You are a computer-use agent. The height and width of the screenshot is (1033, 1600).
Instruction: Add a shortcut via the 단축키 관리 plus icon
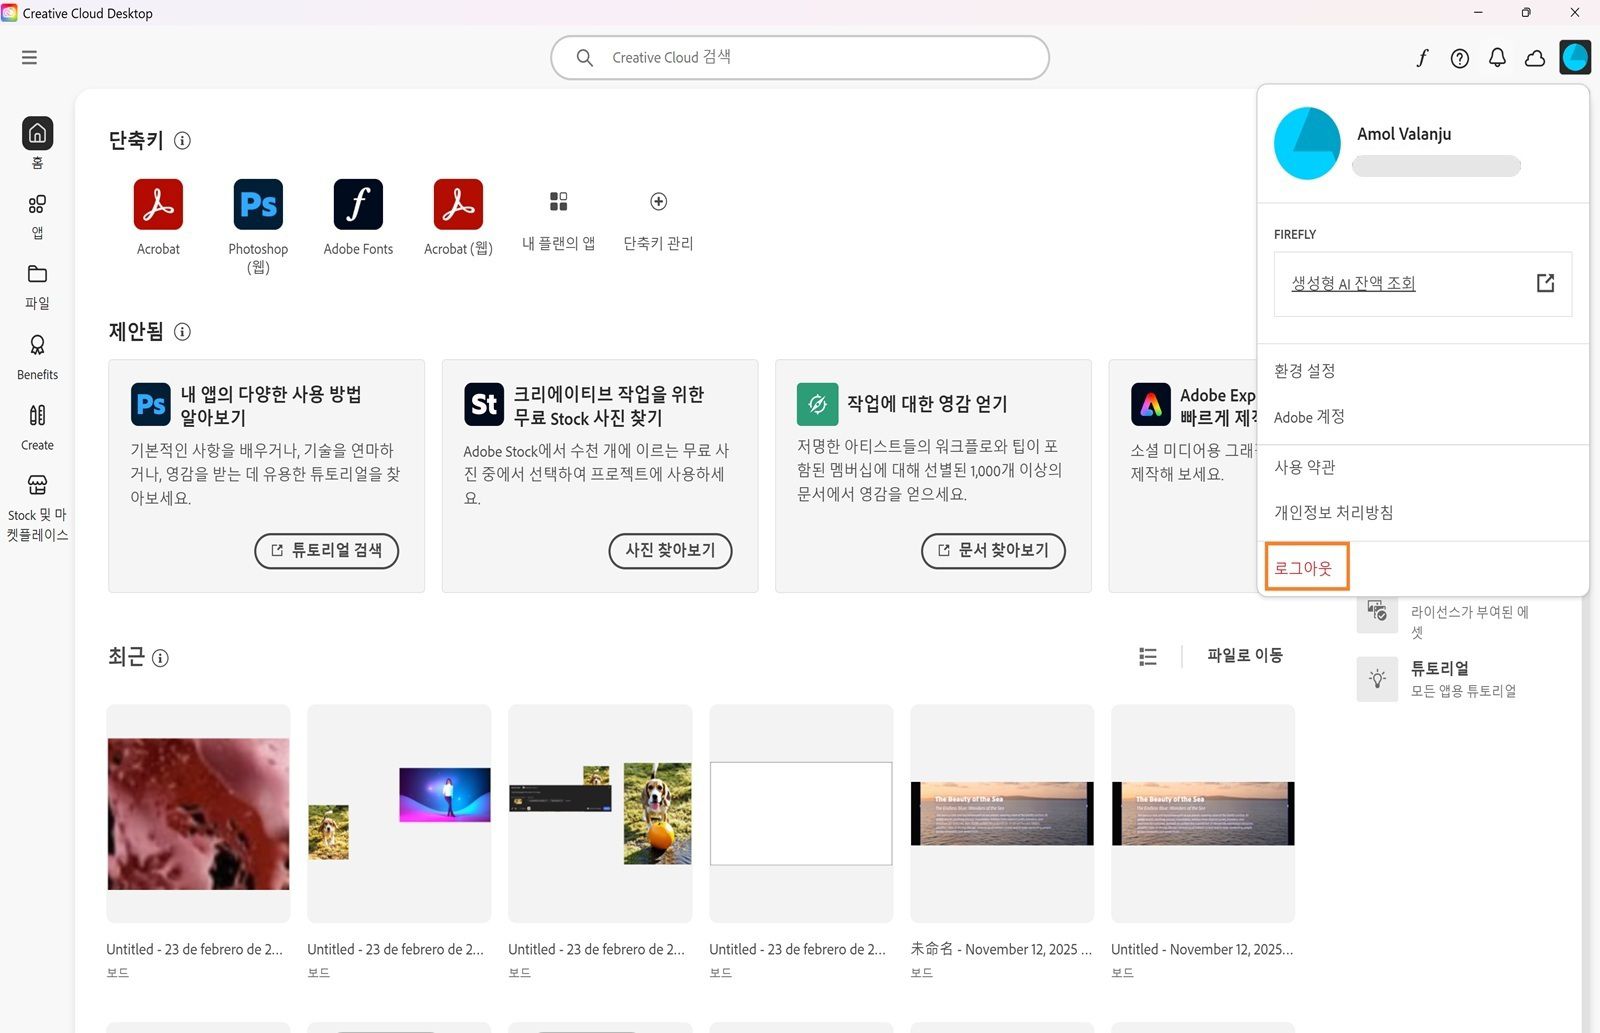658,201
